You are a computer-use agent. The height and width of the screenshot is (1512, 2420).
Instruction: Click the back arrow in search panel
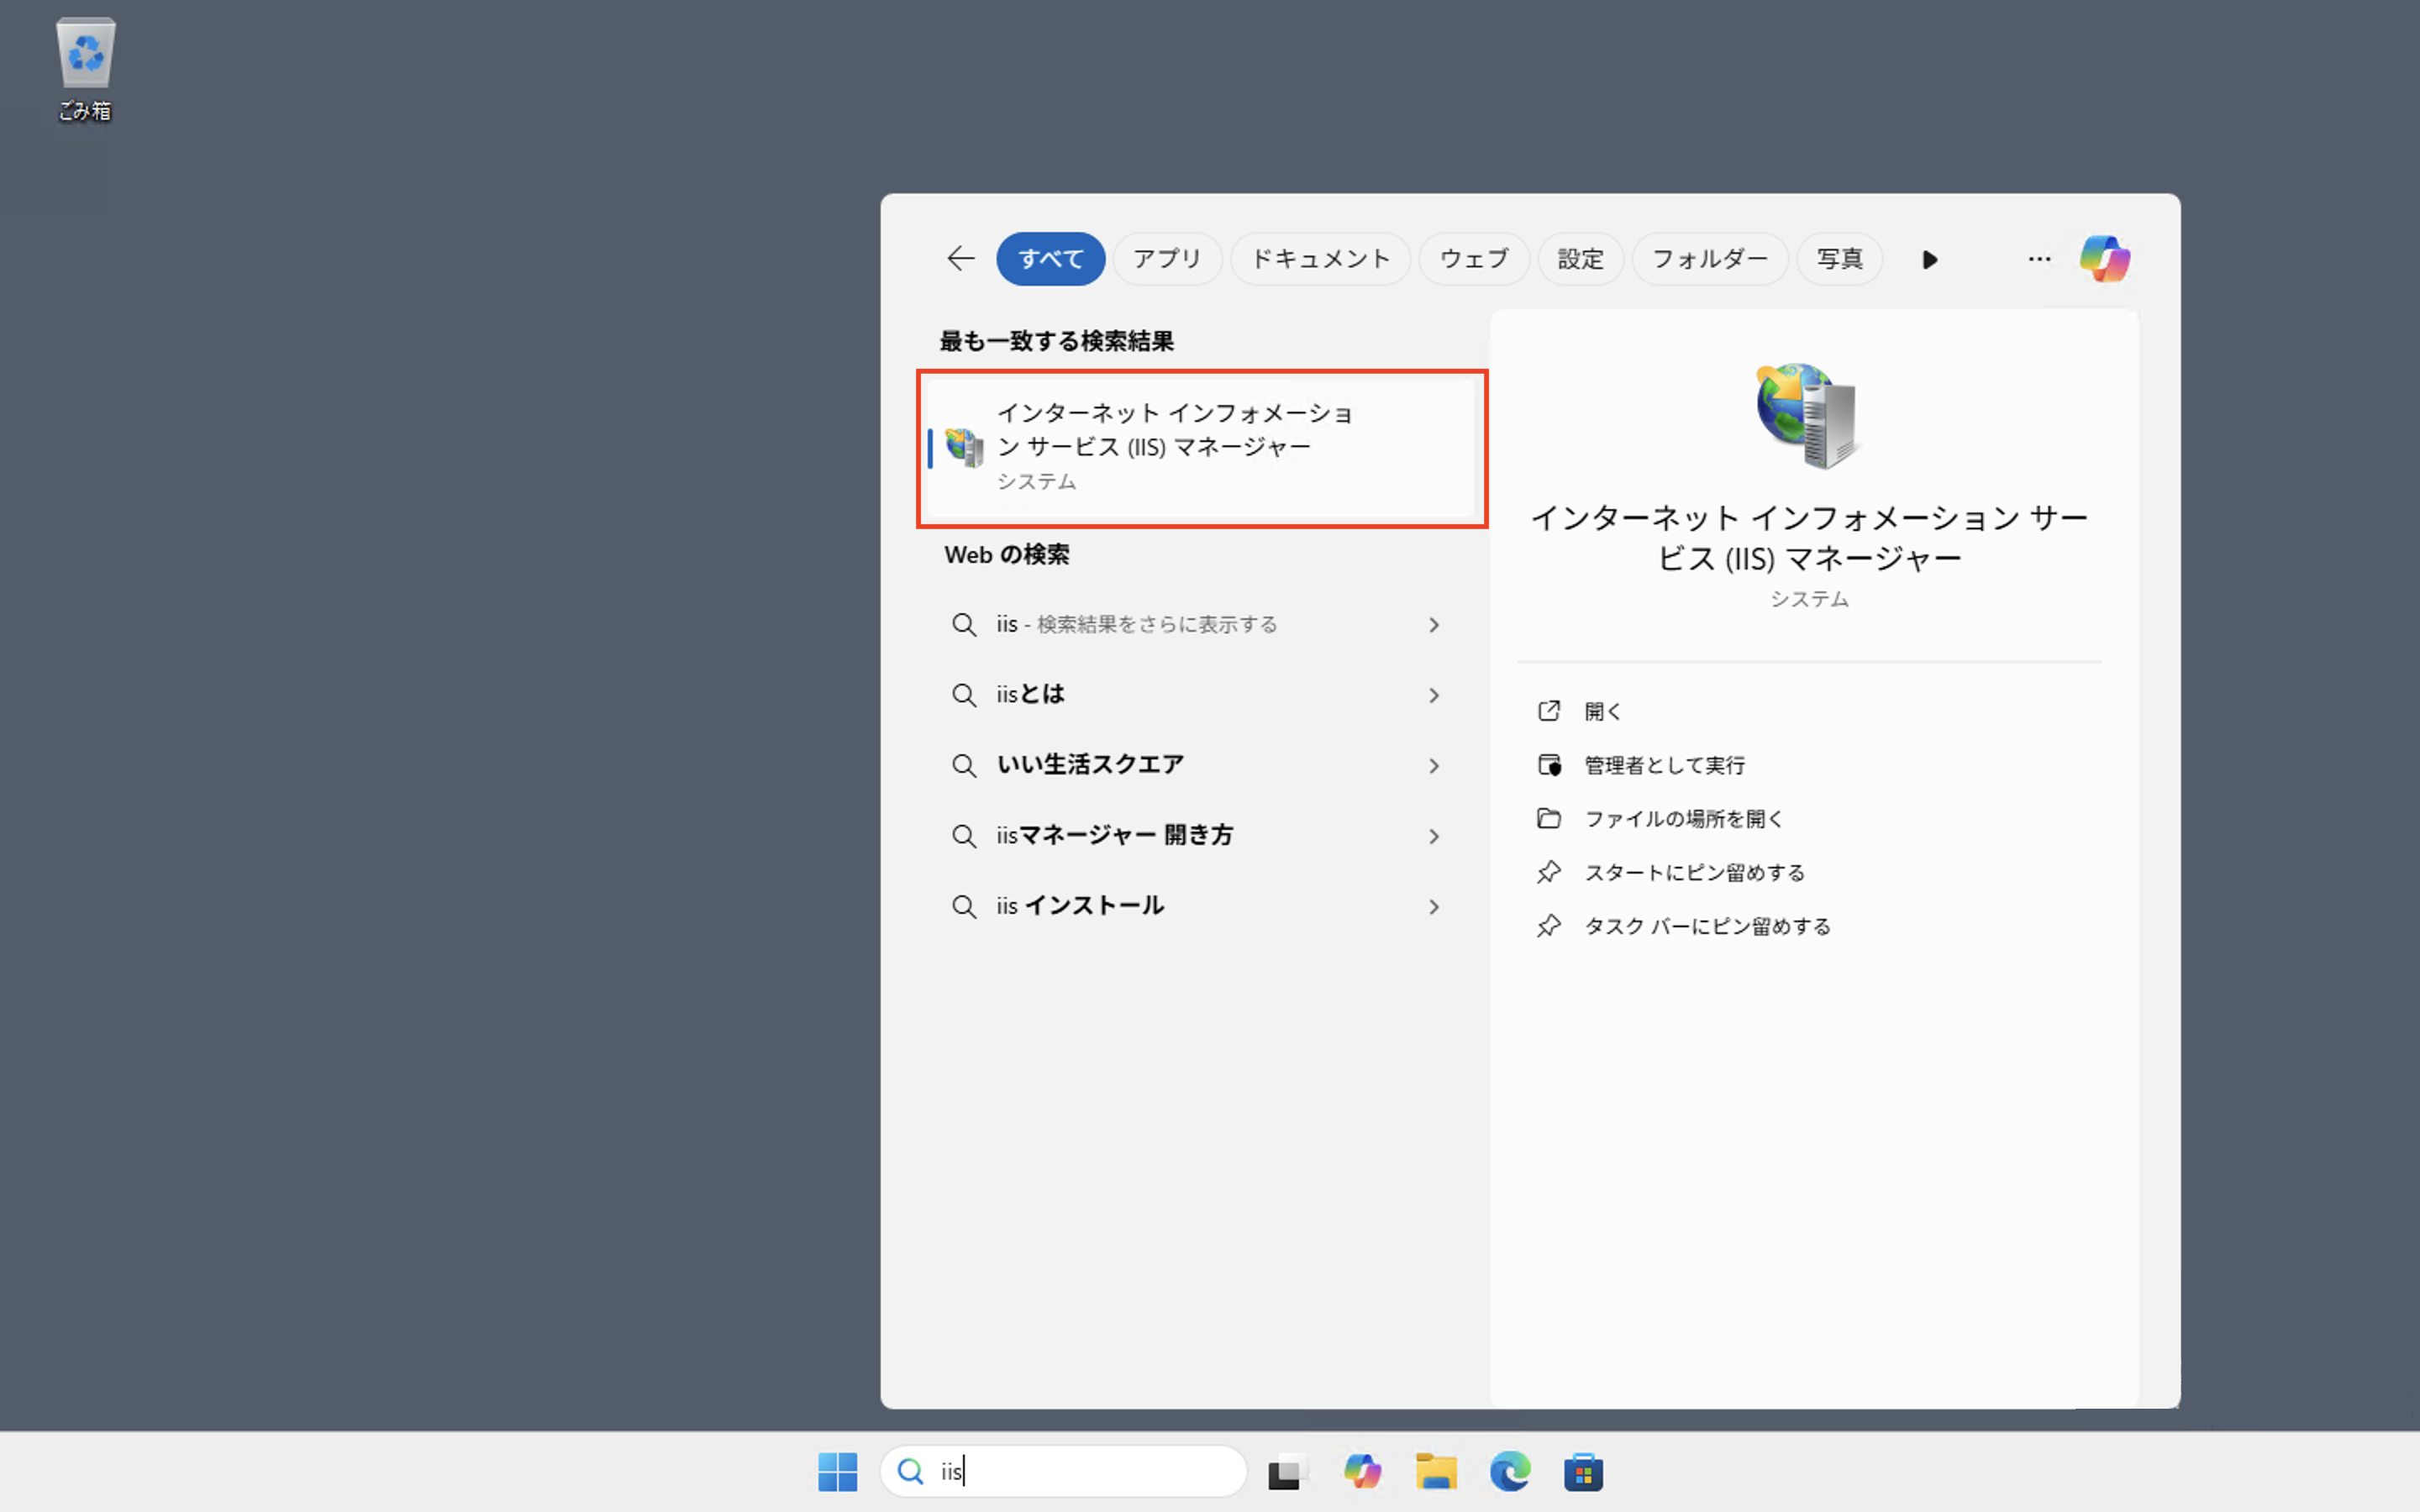pos(960,259)
